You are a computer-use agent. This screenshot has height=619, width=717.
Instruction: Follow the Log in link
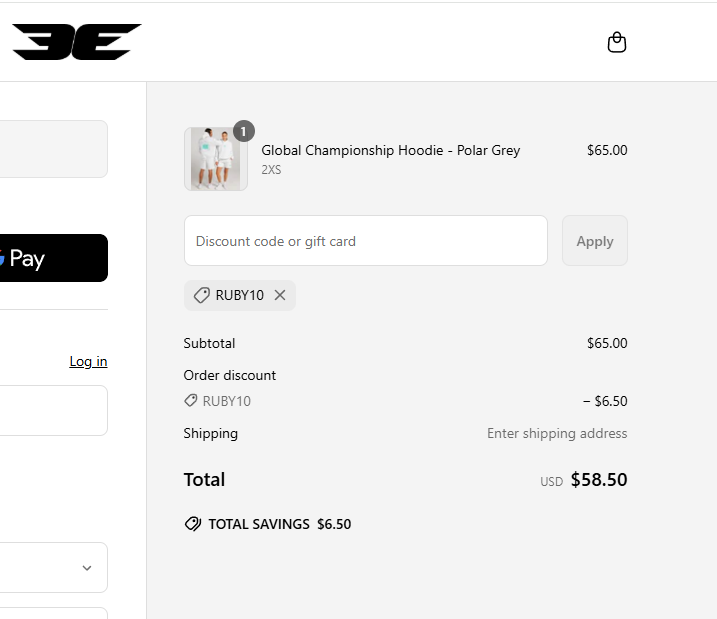[x=88, y=361]
